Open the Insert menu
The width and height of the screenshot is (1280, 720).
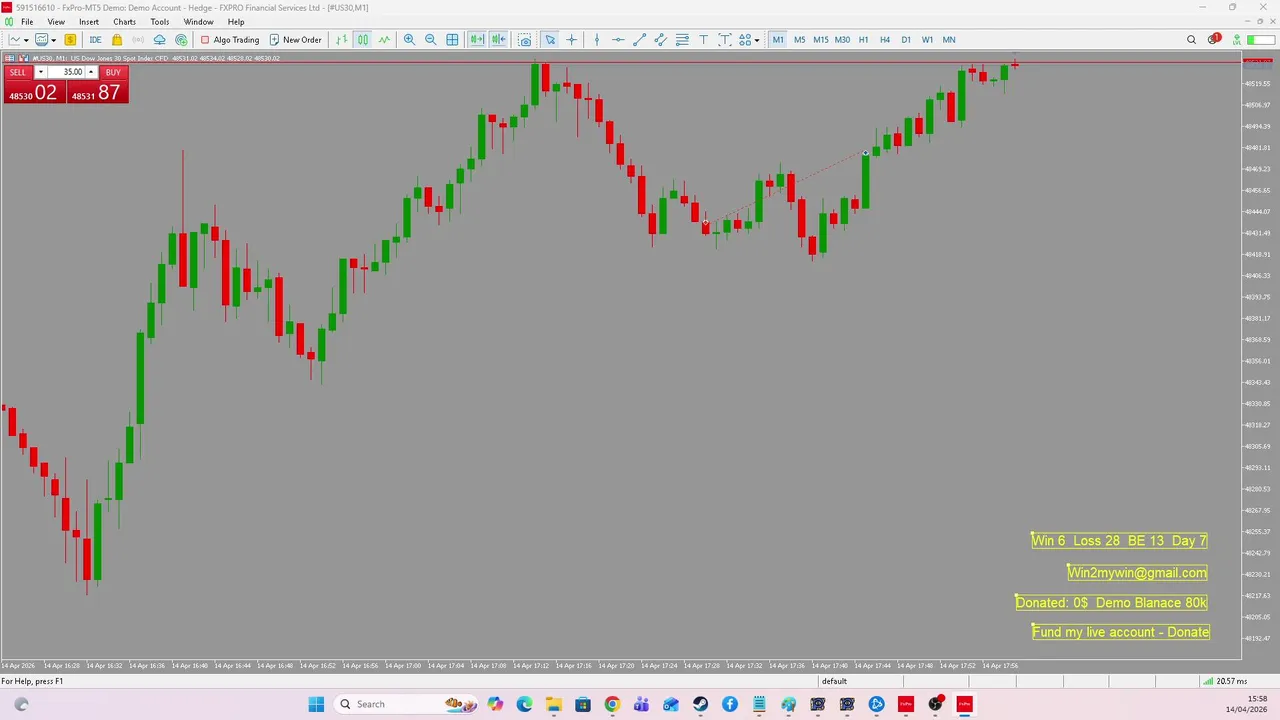tap(89, 22)
